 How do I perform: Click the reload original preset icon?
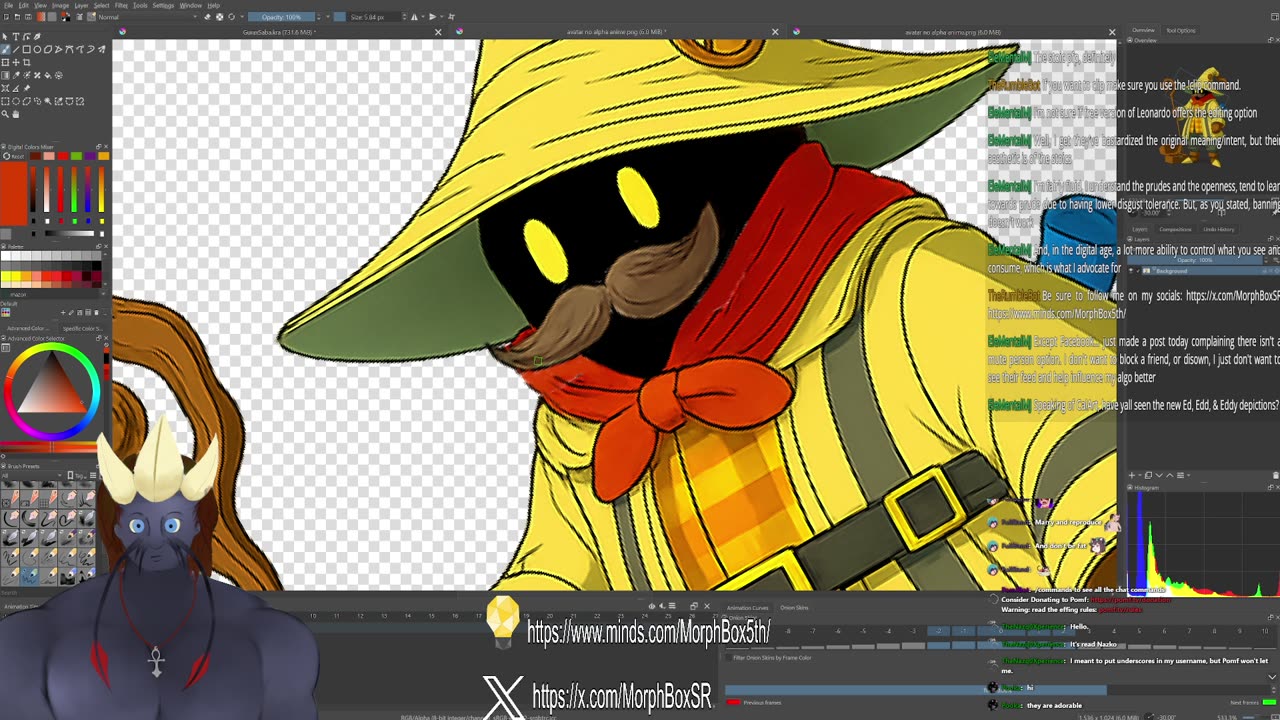tap(231, 17)
